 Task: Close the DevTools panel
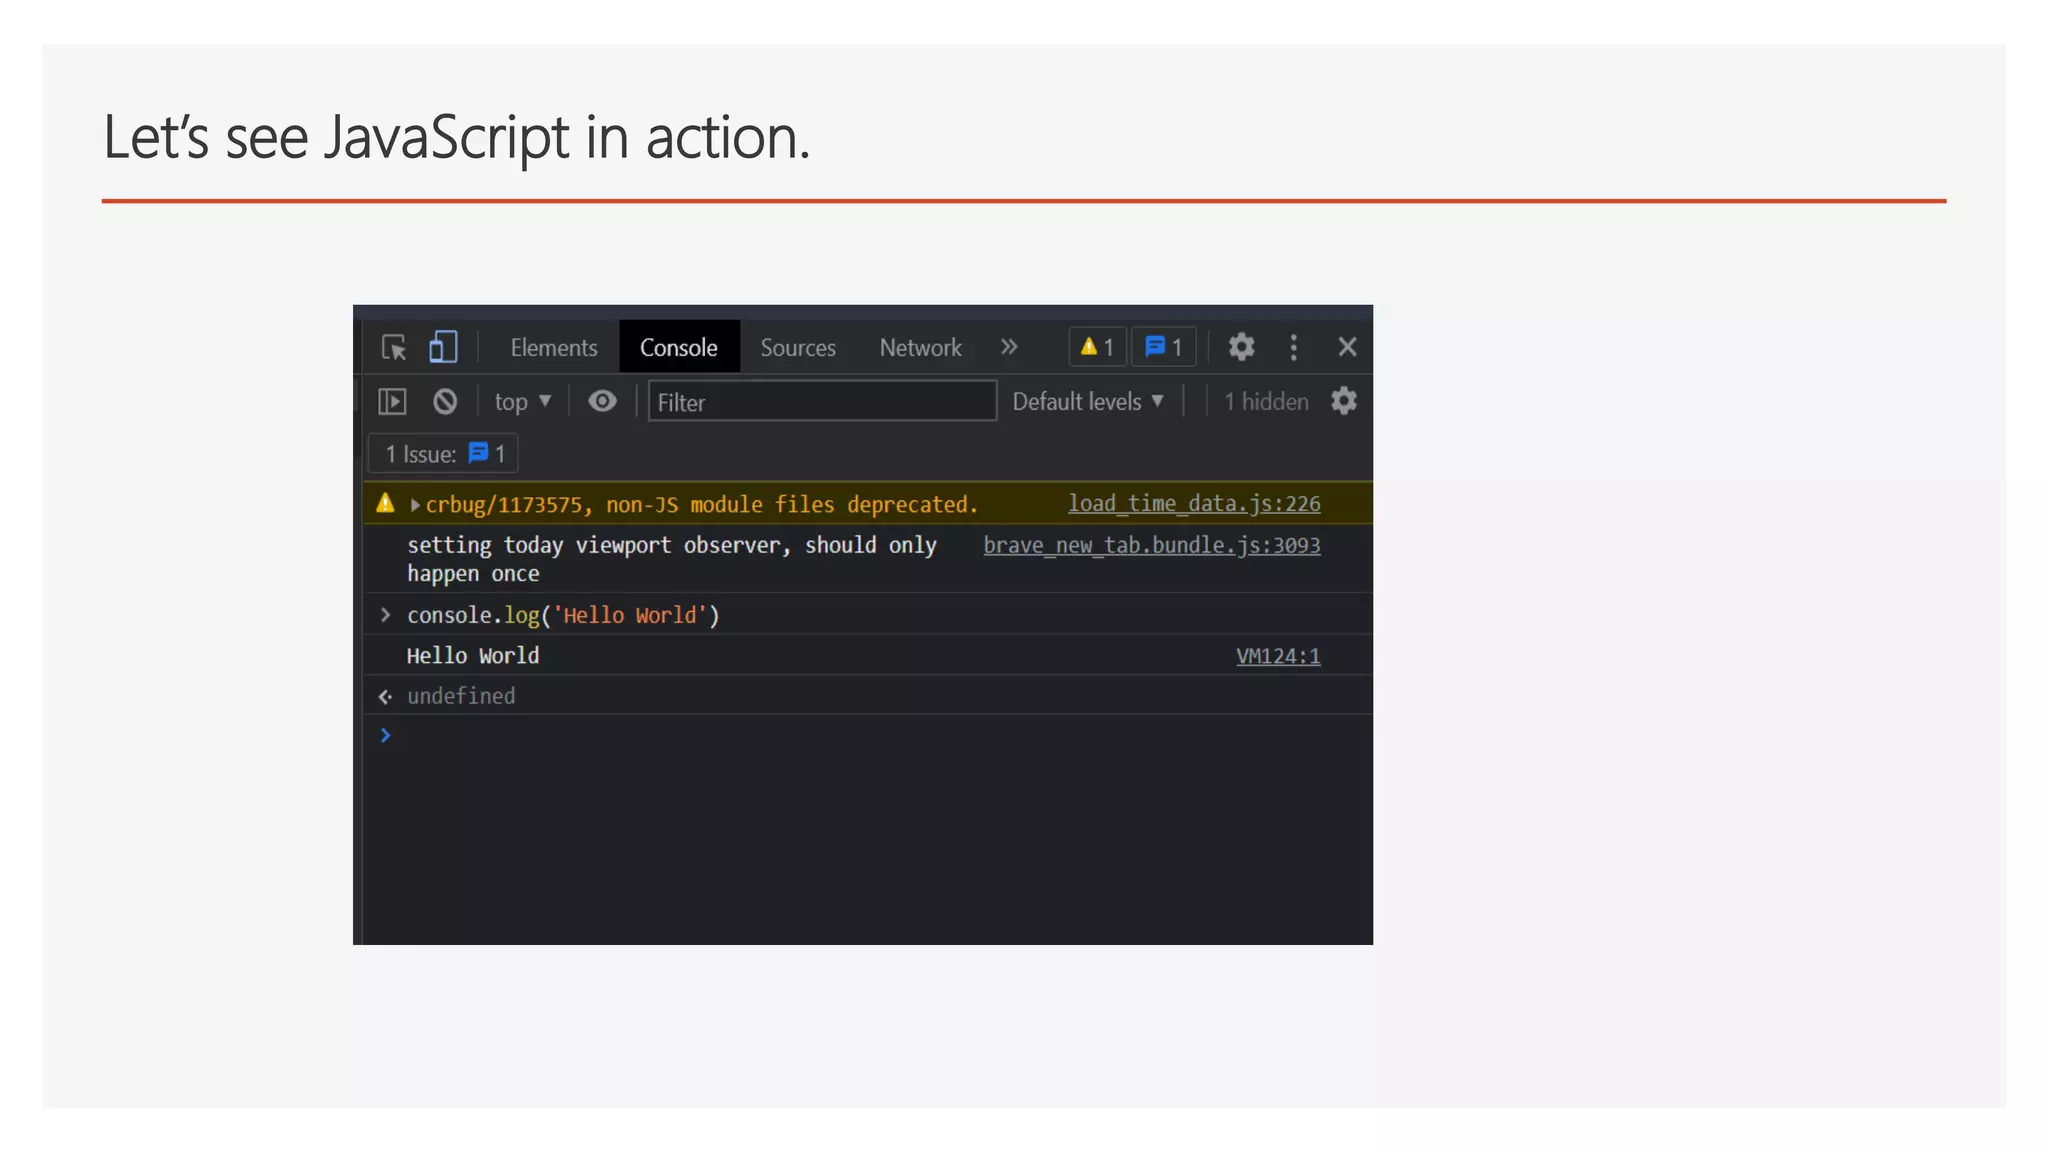(1347, 347)
